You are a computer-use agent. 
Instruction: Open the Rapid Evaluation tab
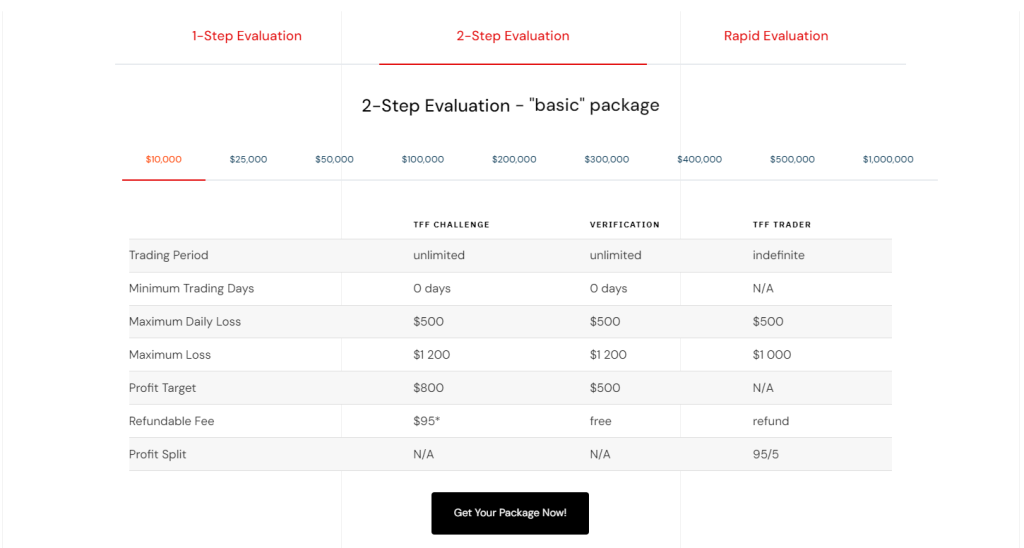(776, 36)
